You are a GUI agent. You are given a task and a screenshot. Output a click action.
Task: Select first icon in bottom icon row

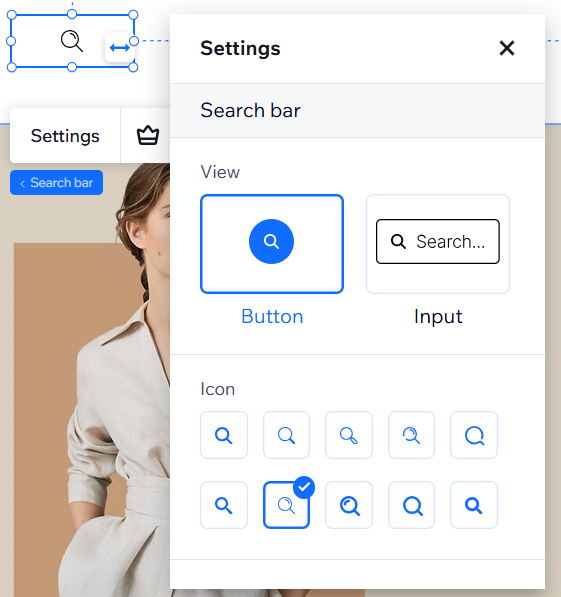pyautogui.click(x=224, y=505)
